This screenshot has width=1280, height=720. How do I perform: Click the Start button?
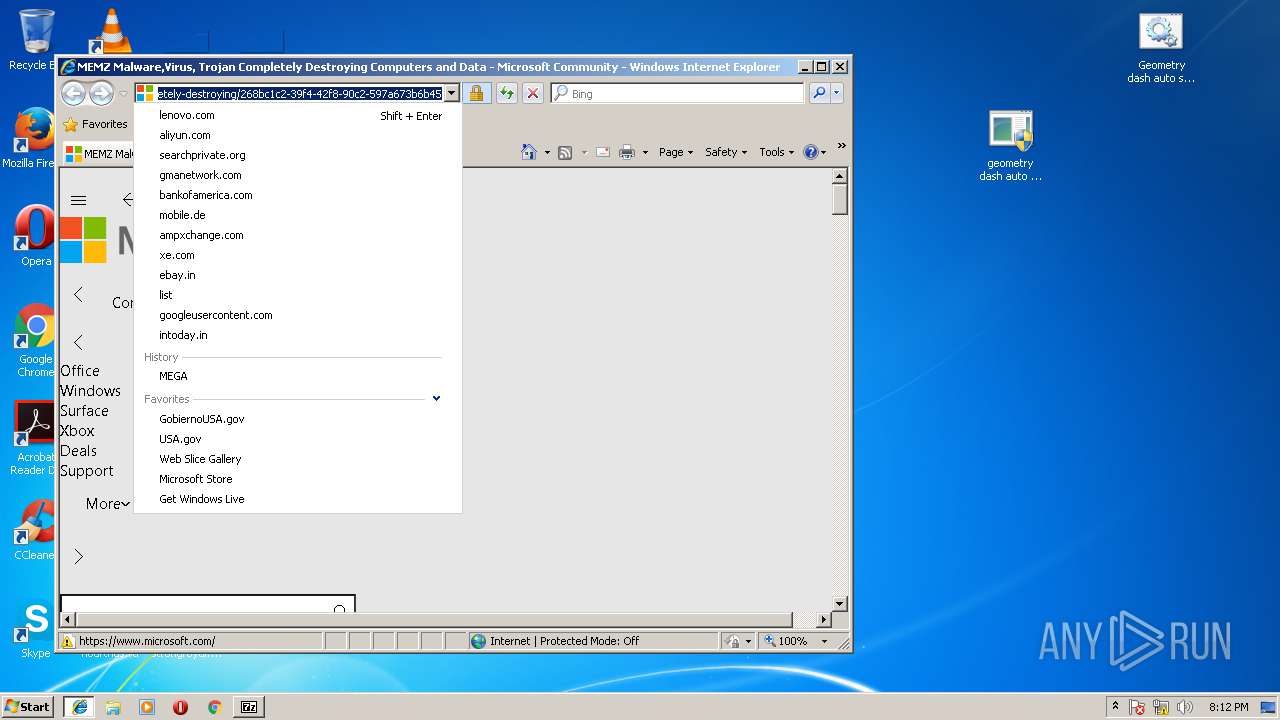pyautogui.click(x=27, y=707)
